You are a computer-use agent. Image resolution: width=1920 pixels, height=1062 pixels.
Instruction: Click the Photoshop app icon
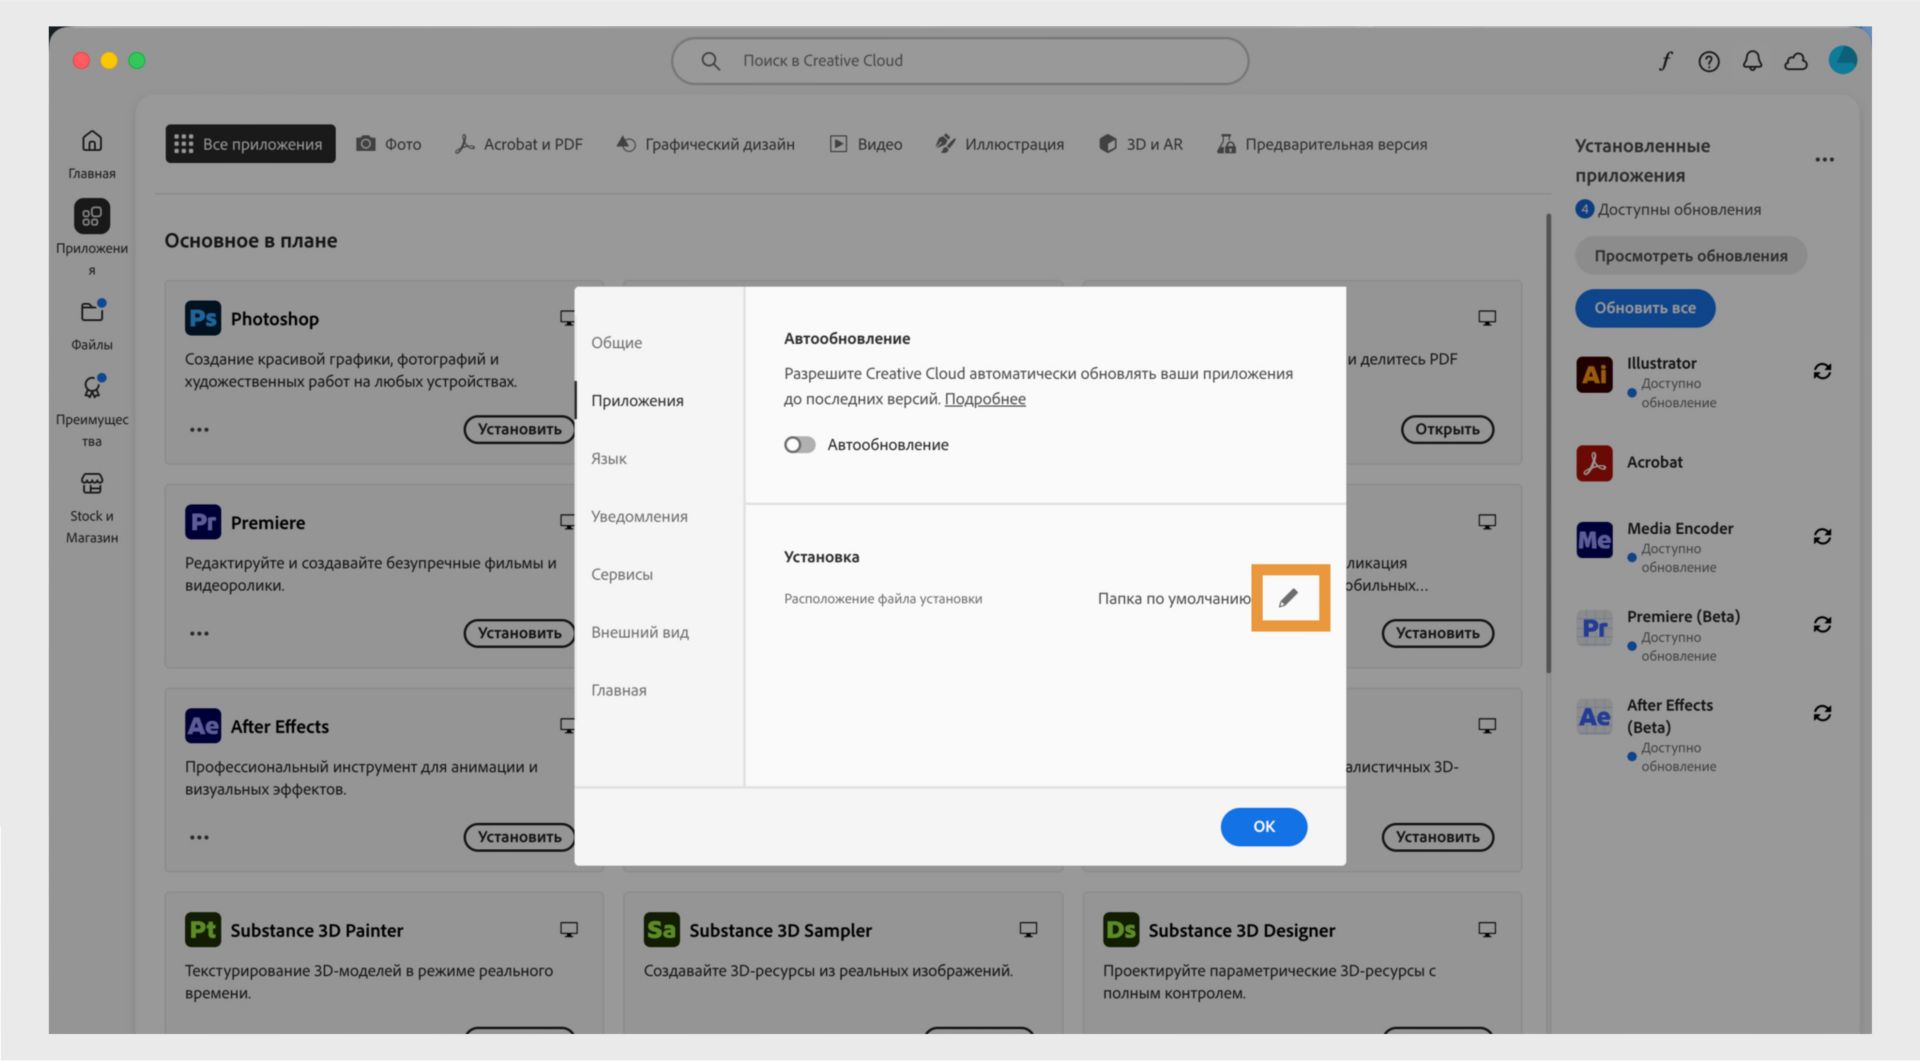click(x=203, y=318)
